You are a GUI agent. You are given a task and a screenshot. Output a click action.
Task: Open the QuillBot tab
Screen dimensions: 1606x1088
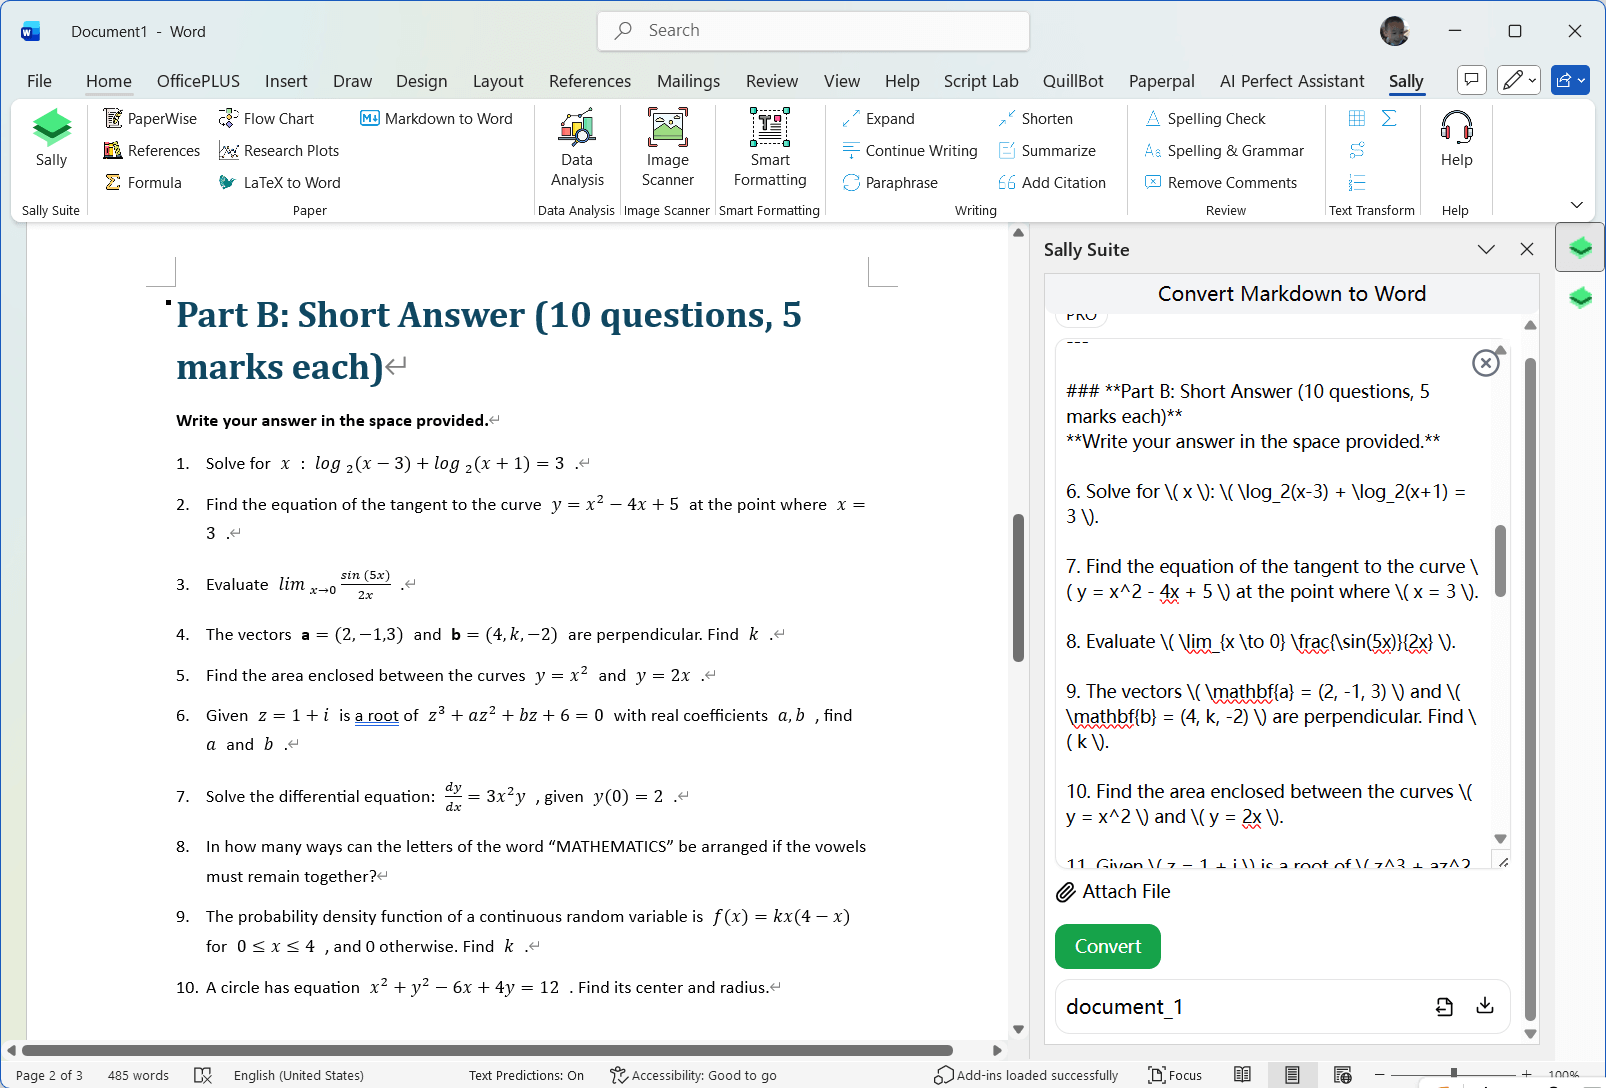point(1073,81)
